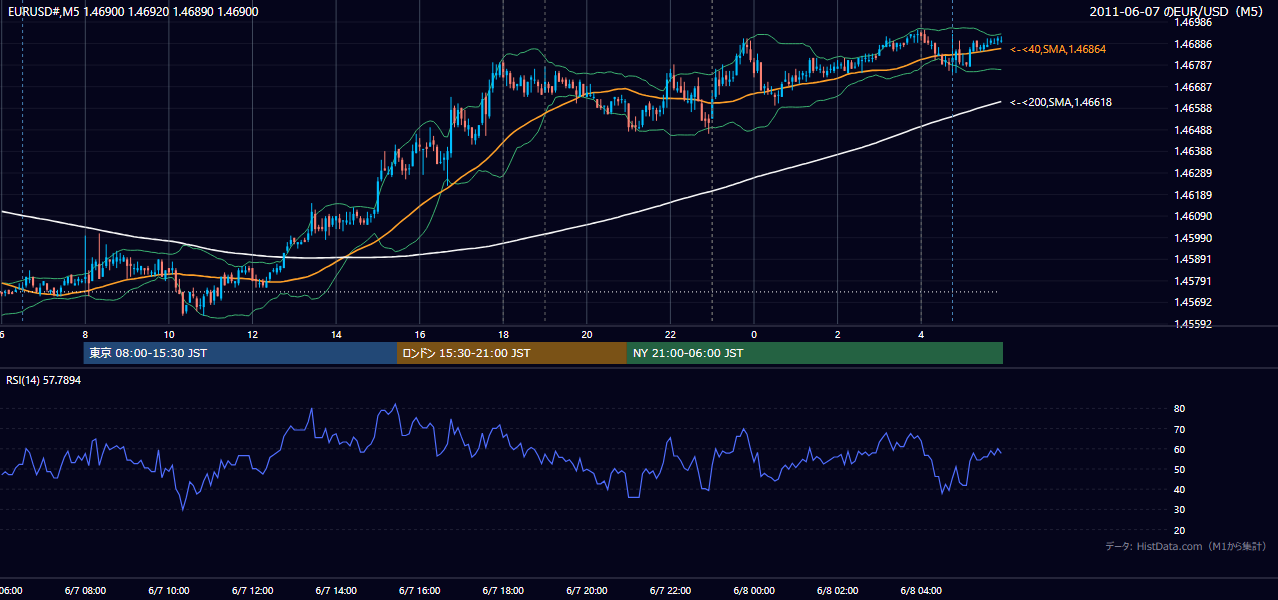Click hour label 14 under price chart
The width and height of the screenshot is (1278, 600).
tap(336, 334)
